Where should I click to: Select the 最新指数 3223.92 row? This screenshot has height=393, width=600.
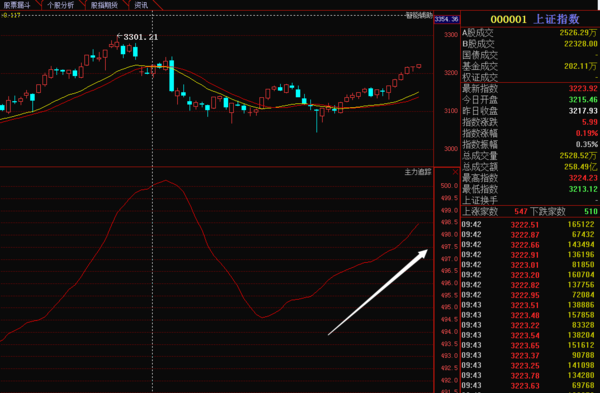point(530,88)
